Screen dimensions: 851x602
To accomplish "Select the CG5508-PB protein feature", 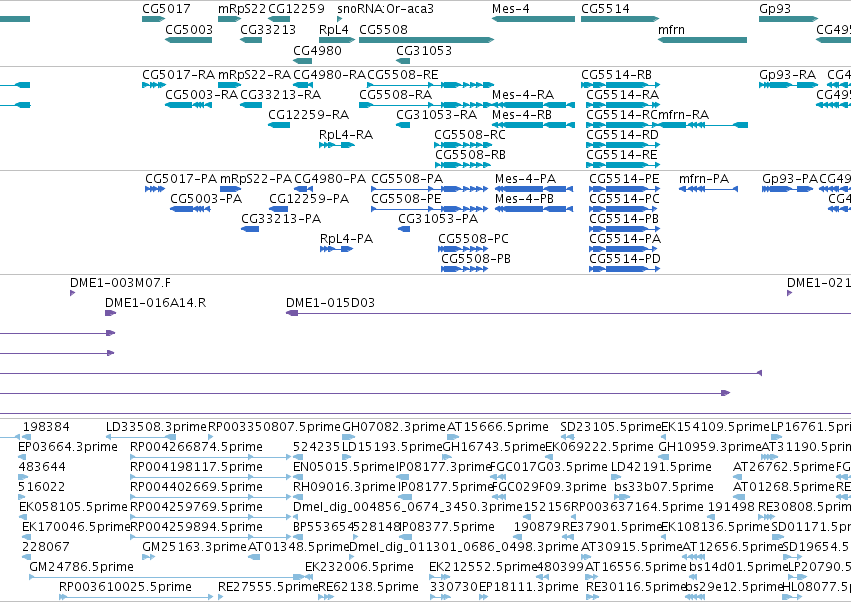I will [x=464, y=269].
